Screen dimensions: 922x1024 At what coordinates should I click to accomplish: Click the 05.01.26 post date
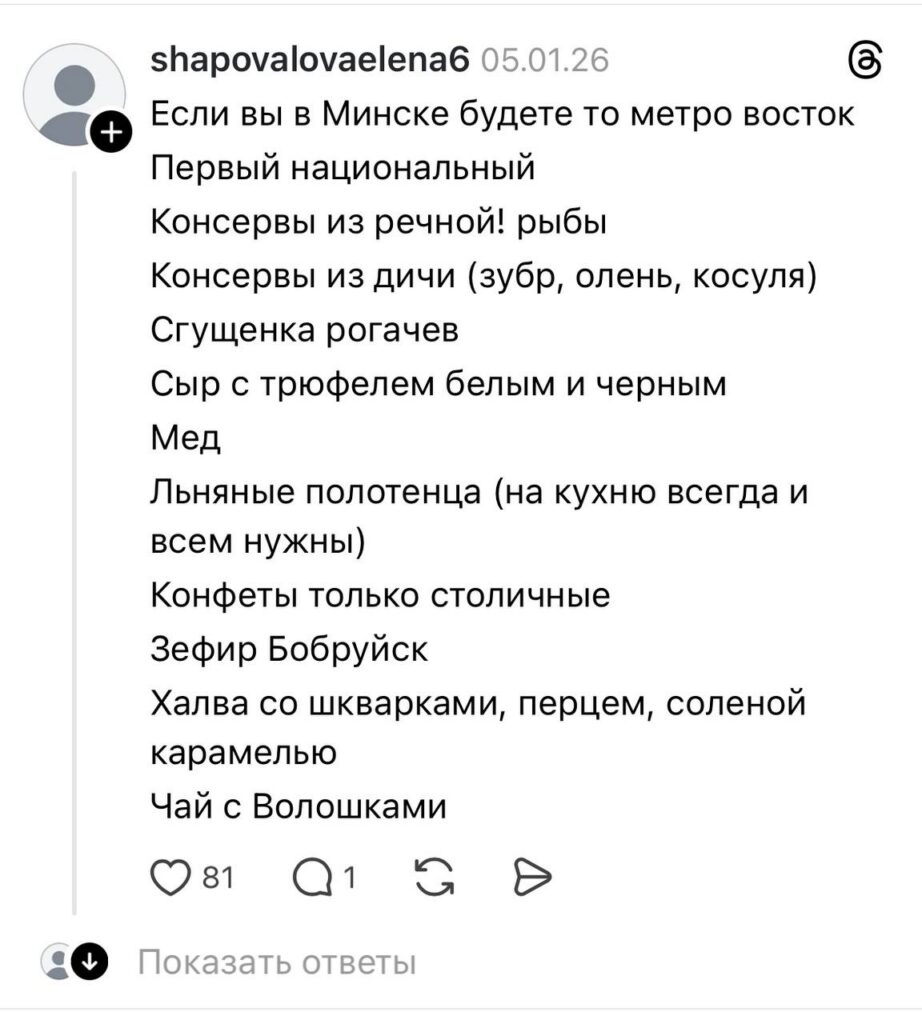pyautogui.click(x=544, y=62)
